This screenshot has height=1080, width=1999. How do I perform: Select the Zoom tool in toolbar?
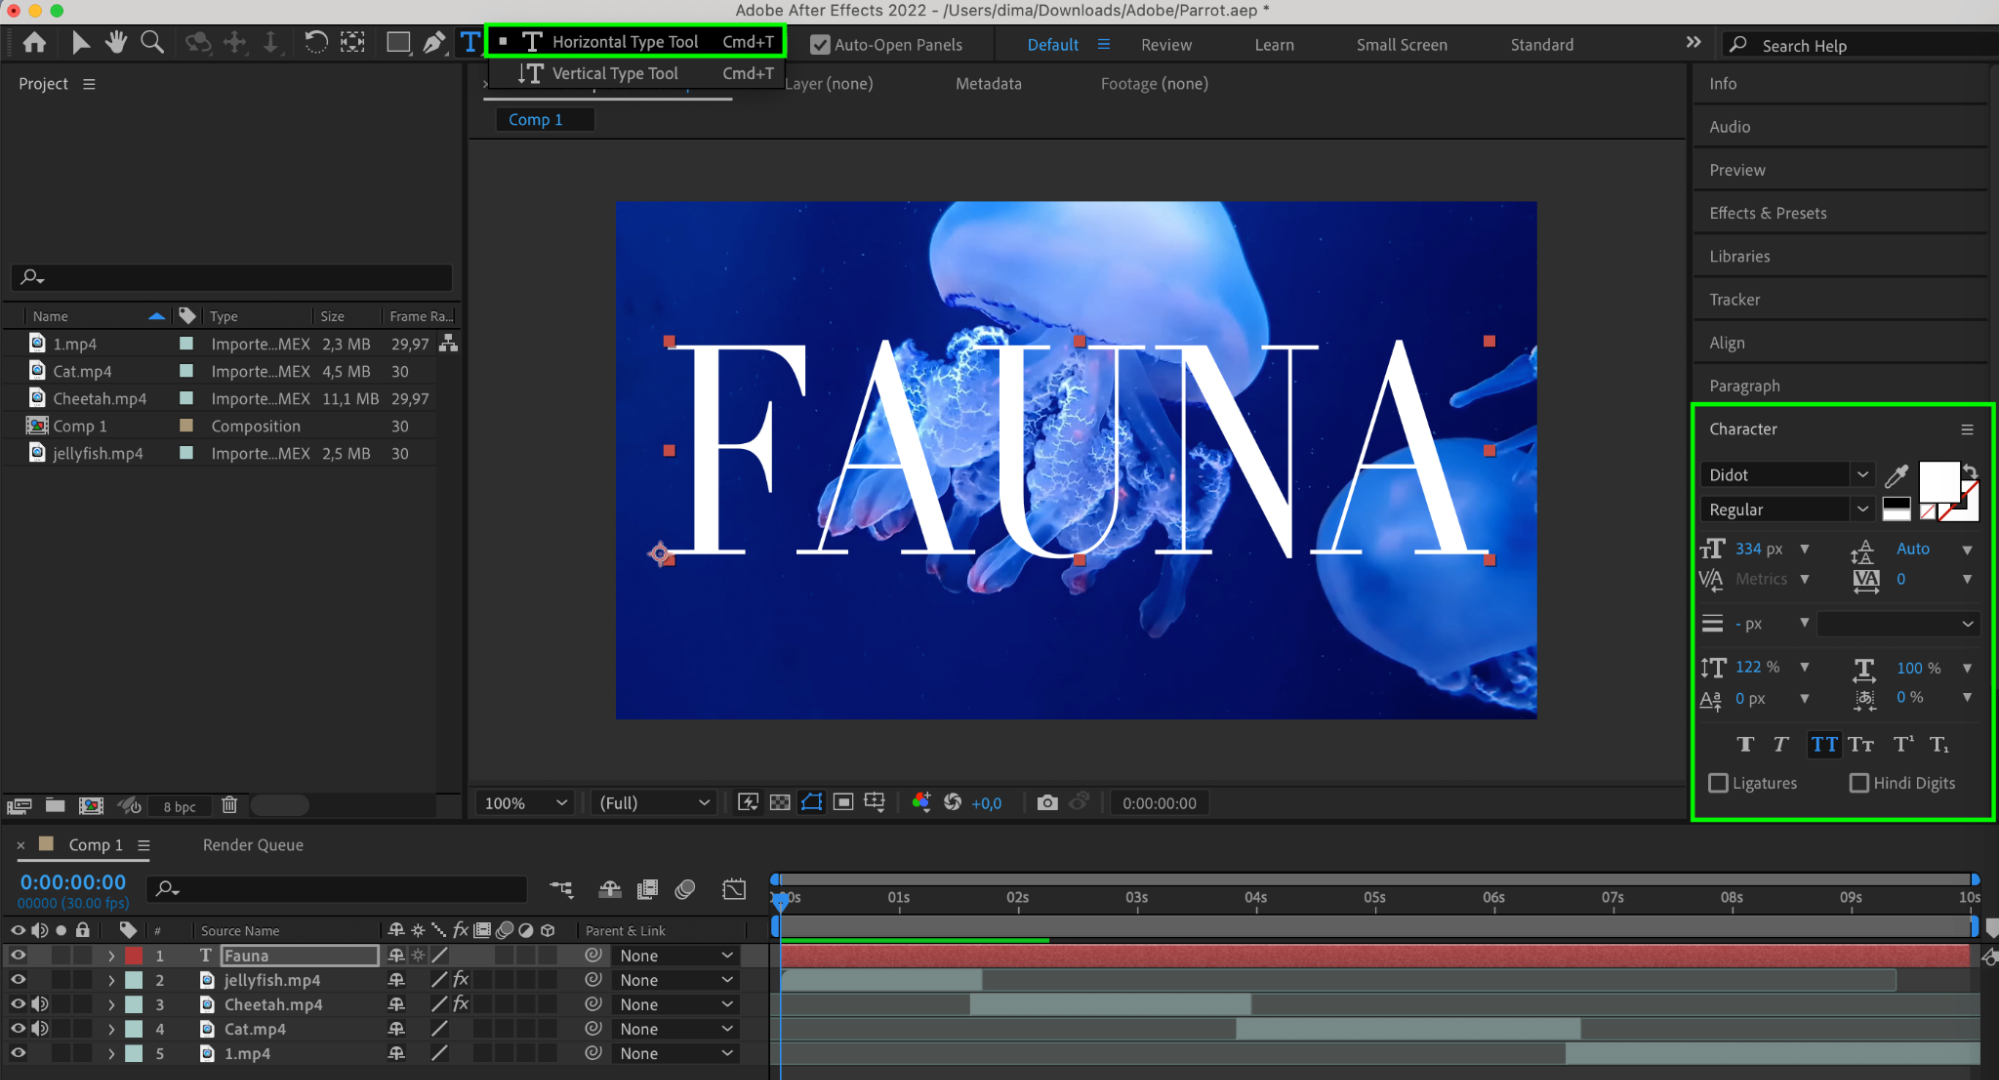click(152, 42)
